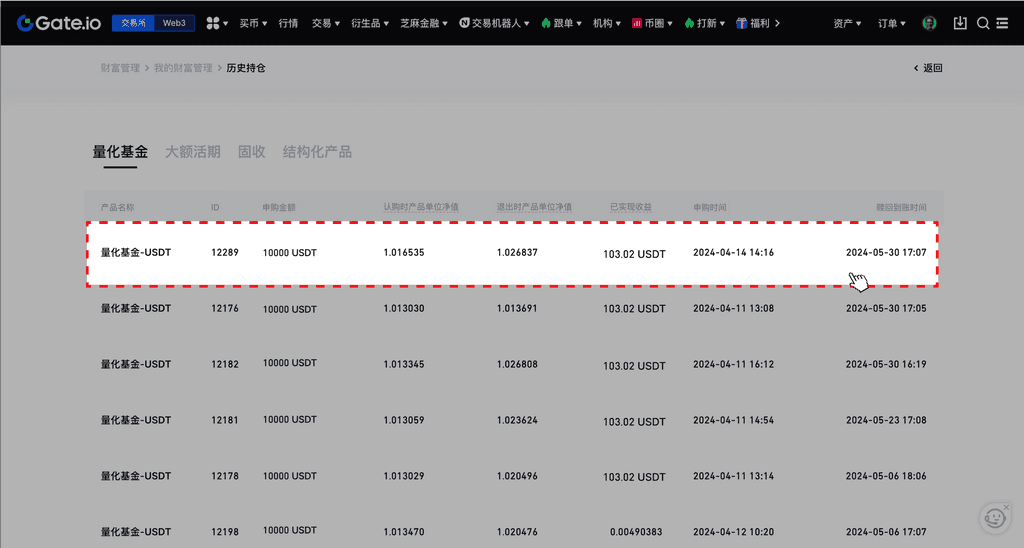Open the hamburger menu icon in header
The height and width of the screenshot is (548, 1024).
click(x=1002, y=23)
